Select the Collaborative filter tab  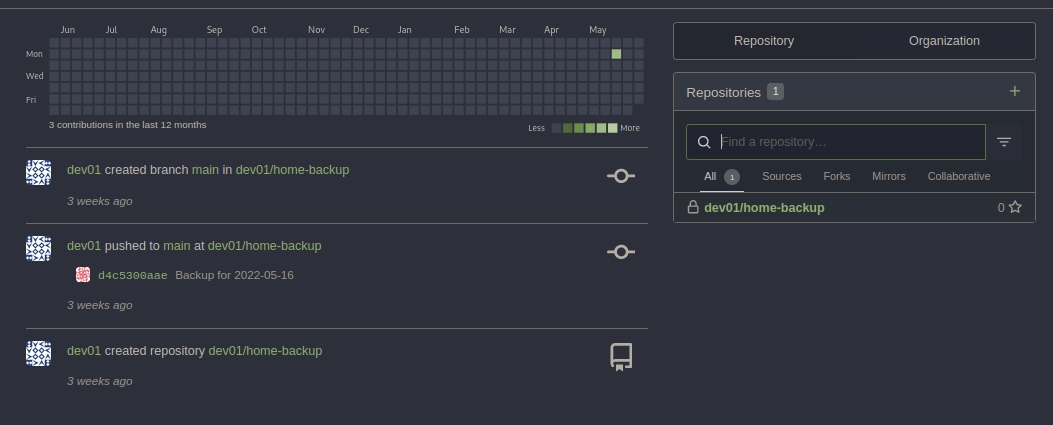tap(958, 176)
